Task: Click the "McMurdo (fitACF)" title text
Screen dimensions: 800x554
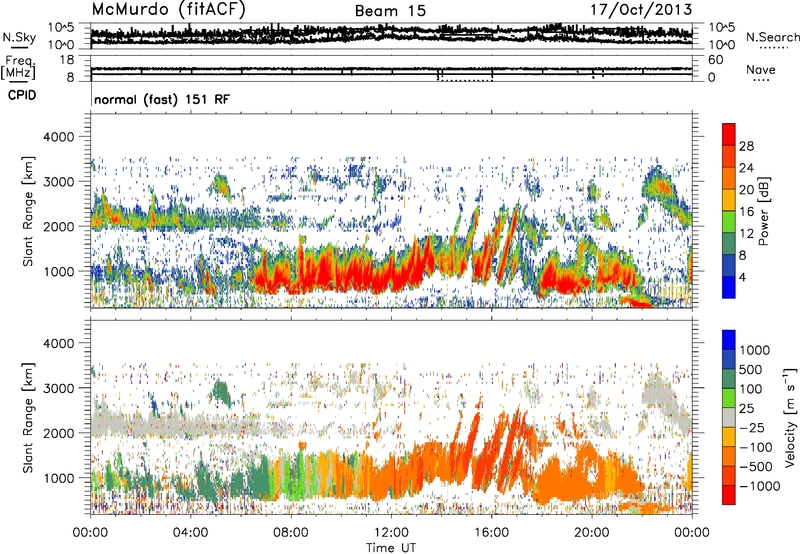Action: click(169, 9)
